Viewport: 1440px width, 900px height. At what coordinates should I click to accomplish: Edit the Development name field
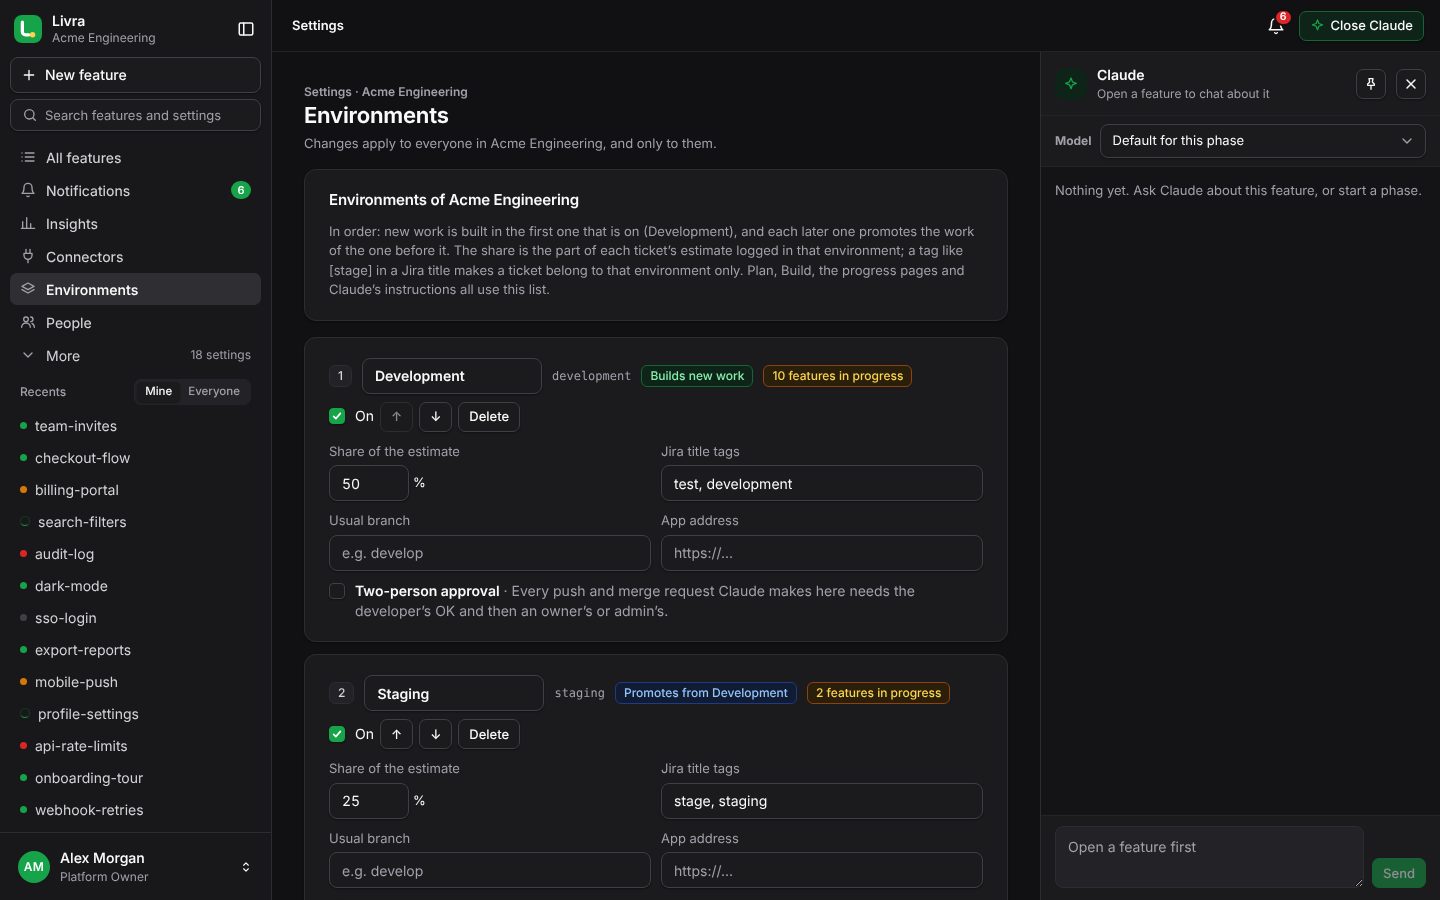(x=452, y=376)
